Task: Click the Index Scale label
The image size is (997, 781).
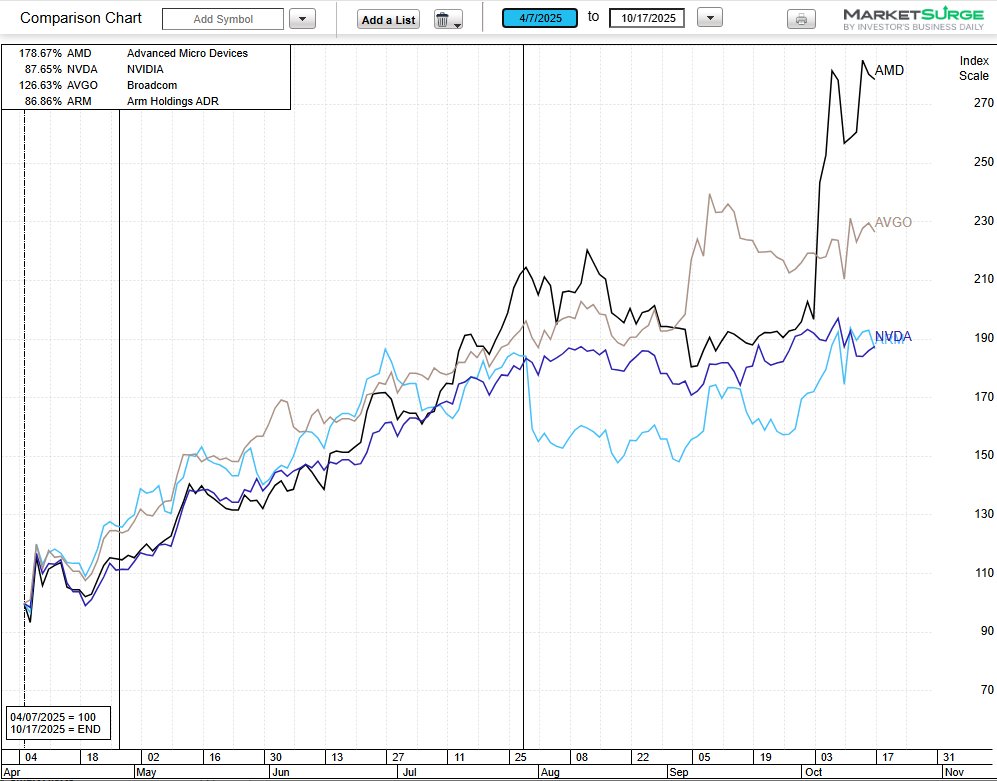Action: point(973,68)
